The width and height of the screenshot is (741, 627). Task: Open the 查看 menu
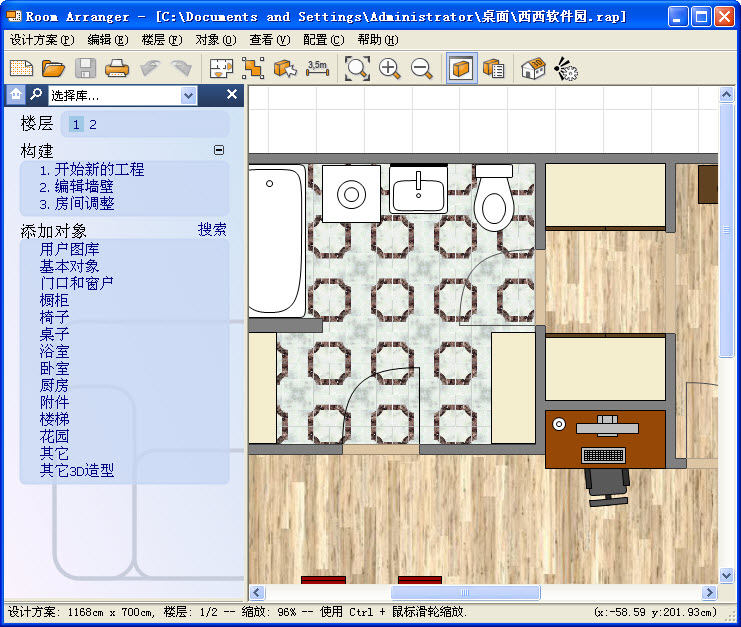tap(268, 40)
